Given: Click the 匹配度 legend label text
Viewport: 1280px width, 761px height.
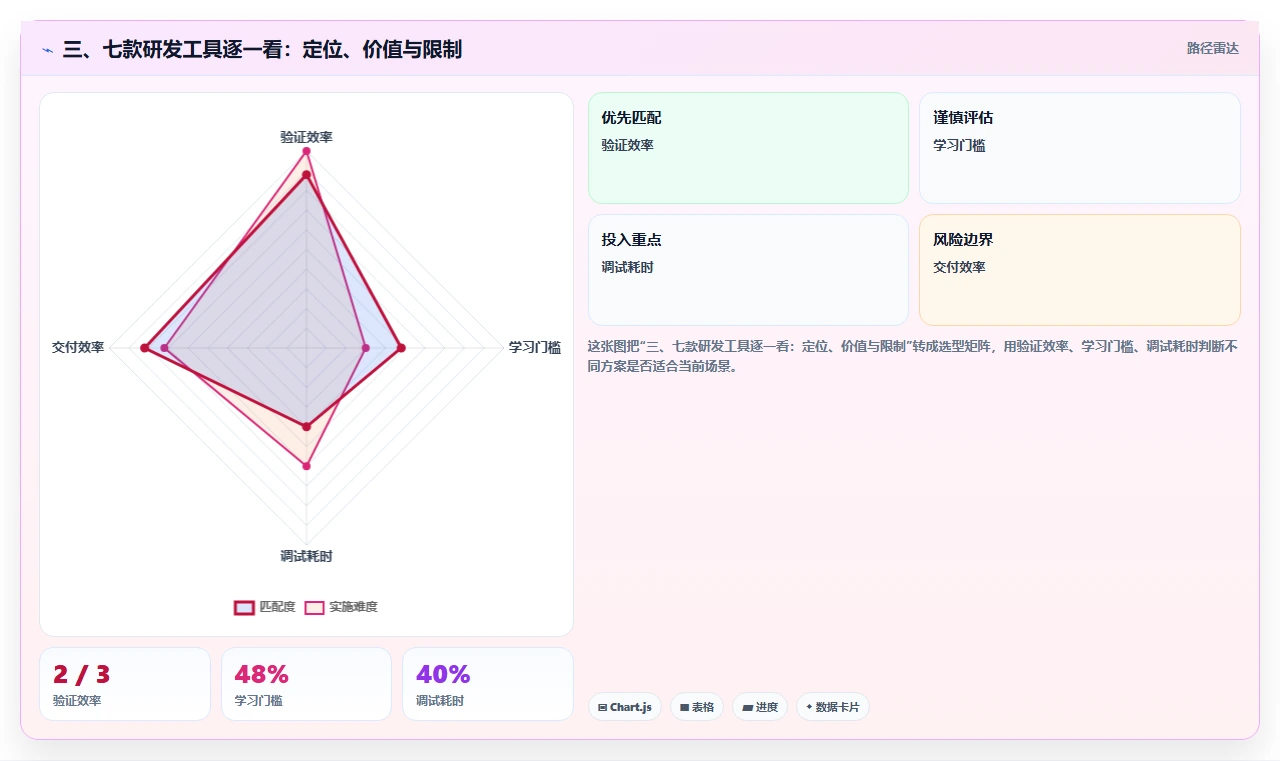Looking at the screenshot, I should point(277,607).
